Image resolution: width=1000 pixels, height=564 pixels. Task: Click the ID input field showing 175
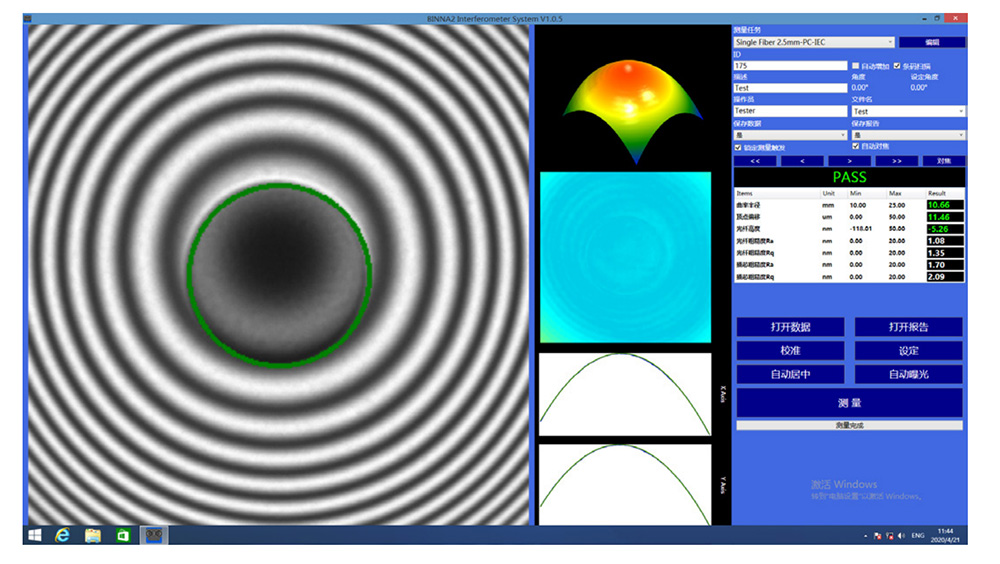(x=790, y=66)
